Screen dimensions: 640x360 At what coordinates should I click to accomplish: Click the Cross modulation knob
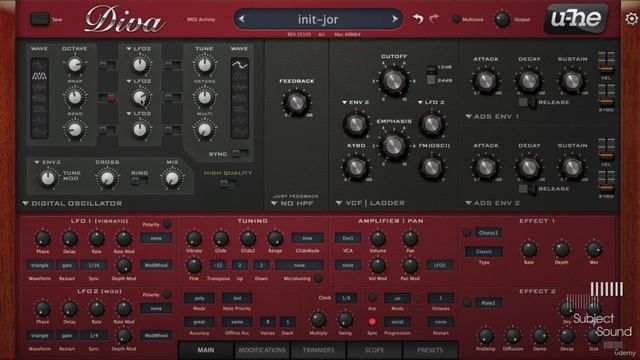tap(107, 178)
